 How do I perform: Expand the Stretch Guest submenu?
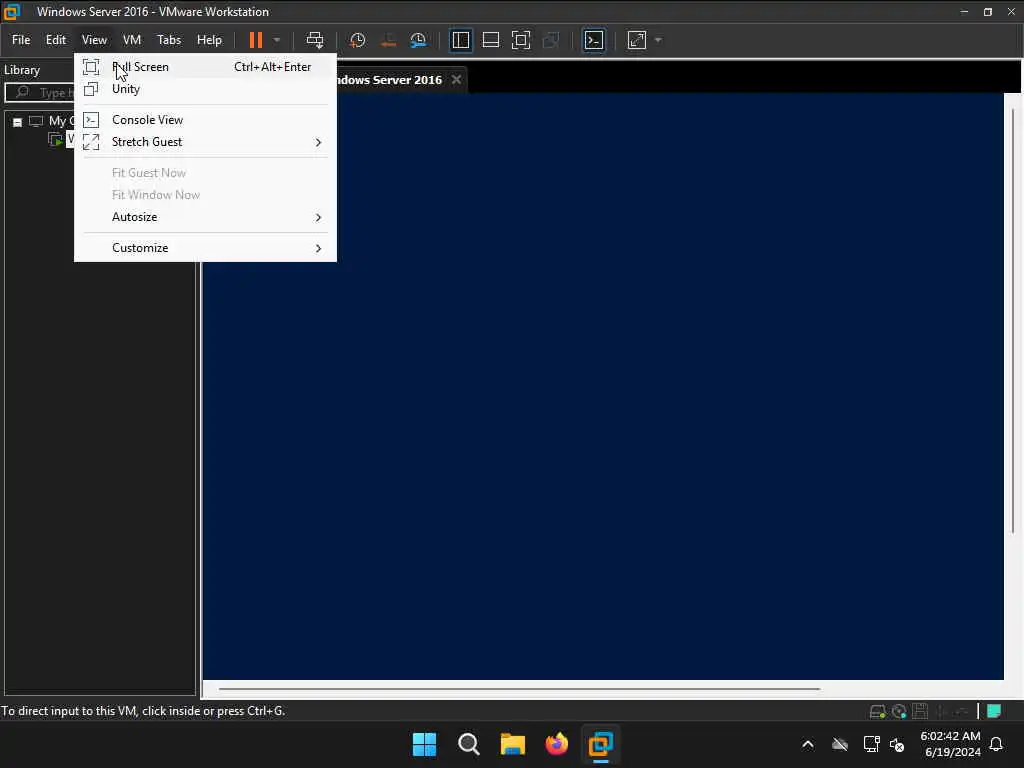pos(205,142)
